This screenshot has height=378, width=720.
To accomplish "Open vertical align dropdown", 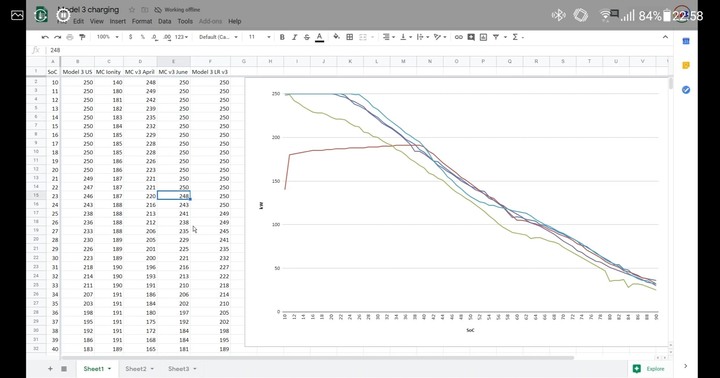I will [405, 37].
